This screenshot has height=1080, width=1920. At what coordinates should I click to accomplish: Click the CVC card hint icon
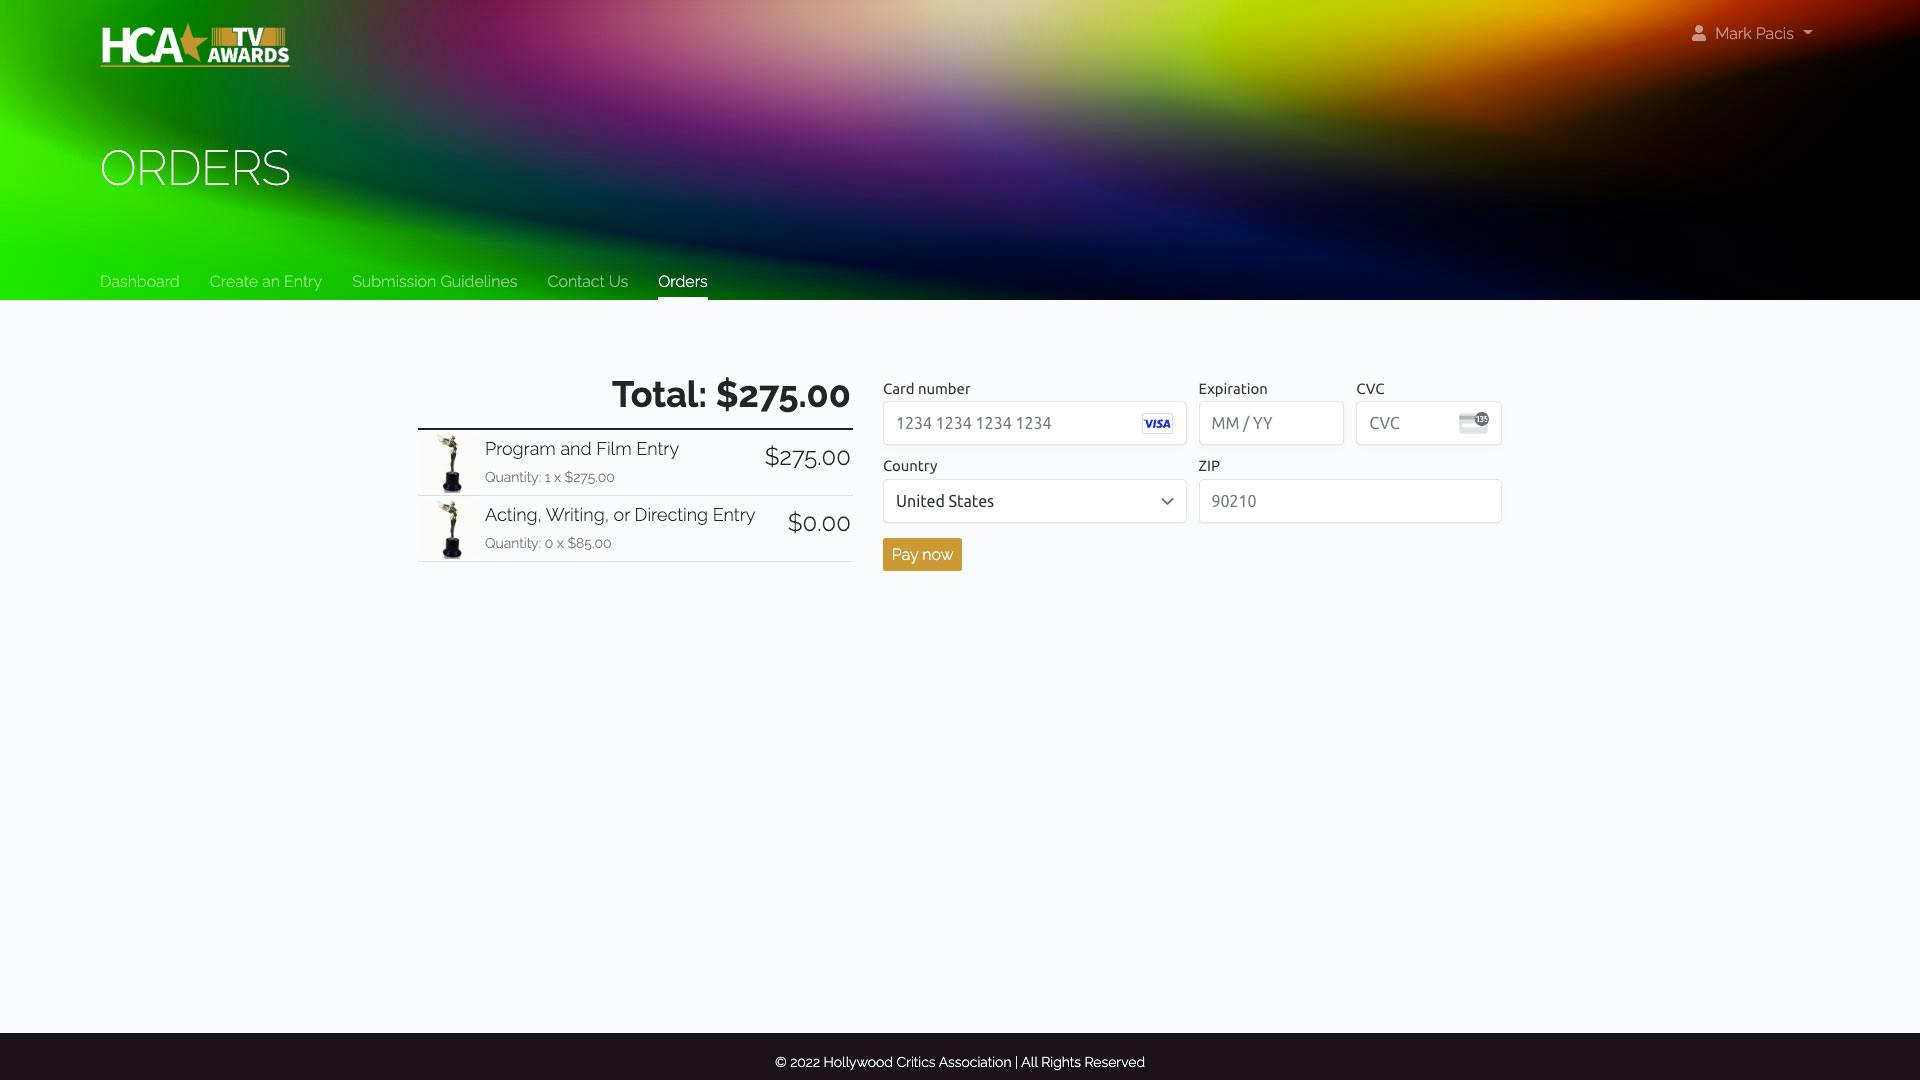pos(1473,422)
